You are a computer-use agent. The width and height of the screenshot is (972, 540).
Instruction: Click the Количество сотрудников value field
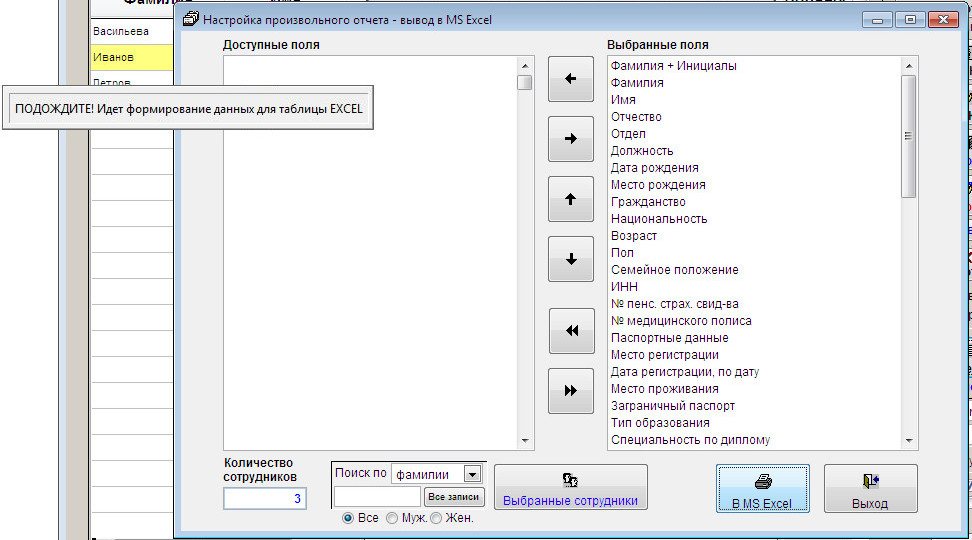click(x=265, y=498)
